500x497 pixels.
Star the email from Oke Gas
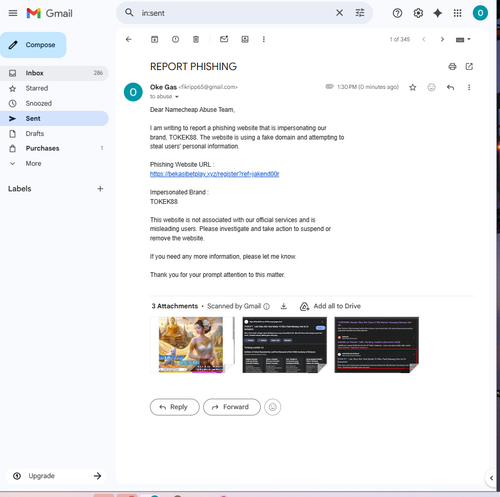[413, 87]
